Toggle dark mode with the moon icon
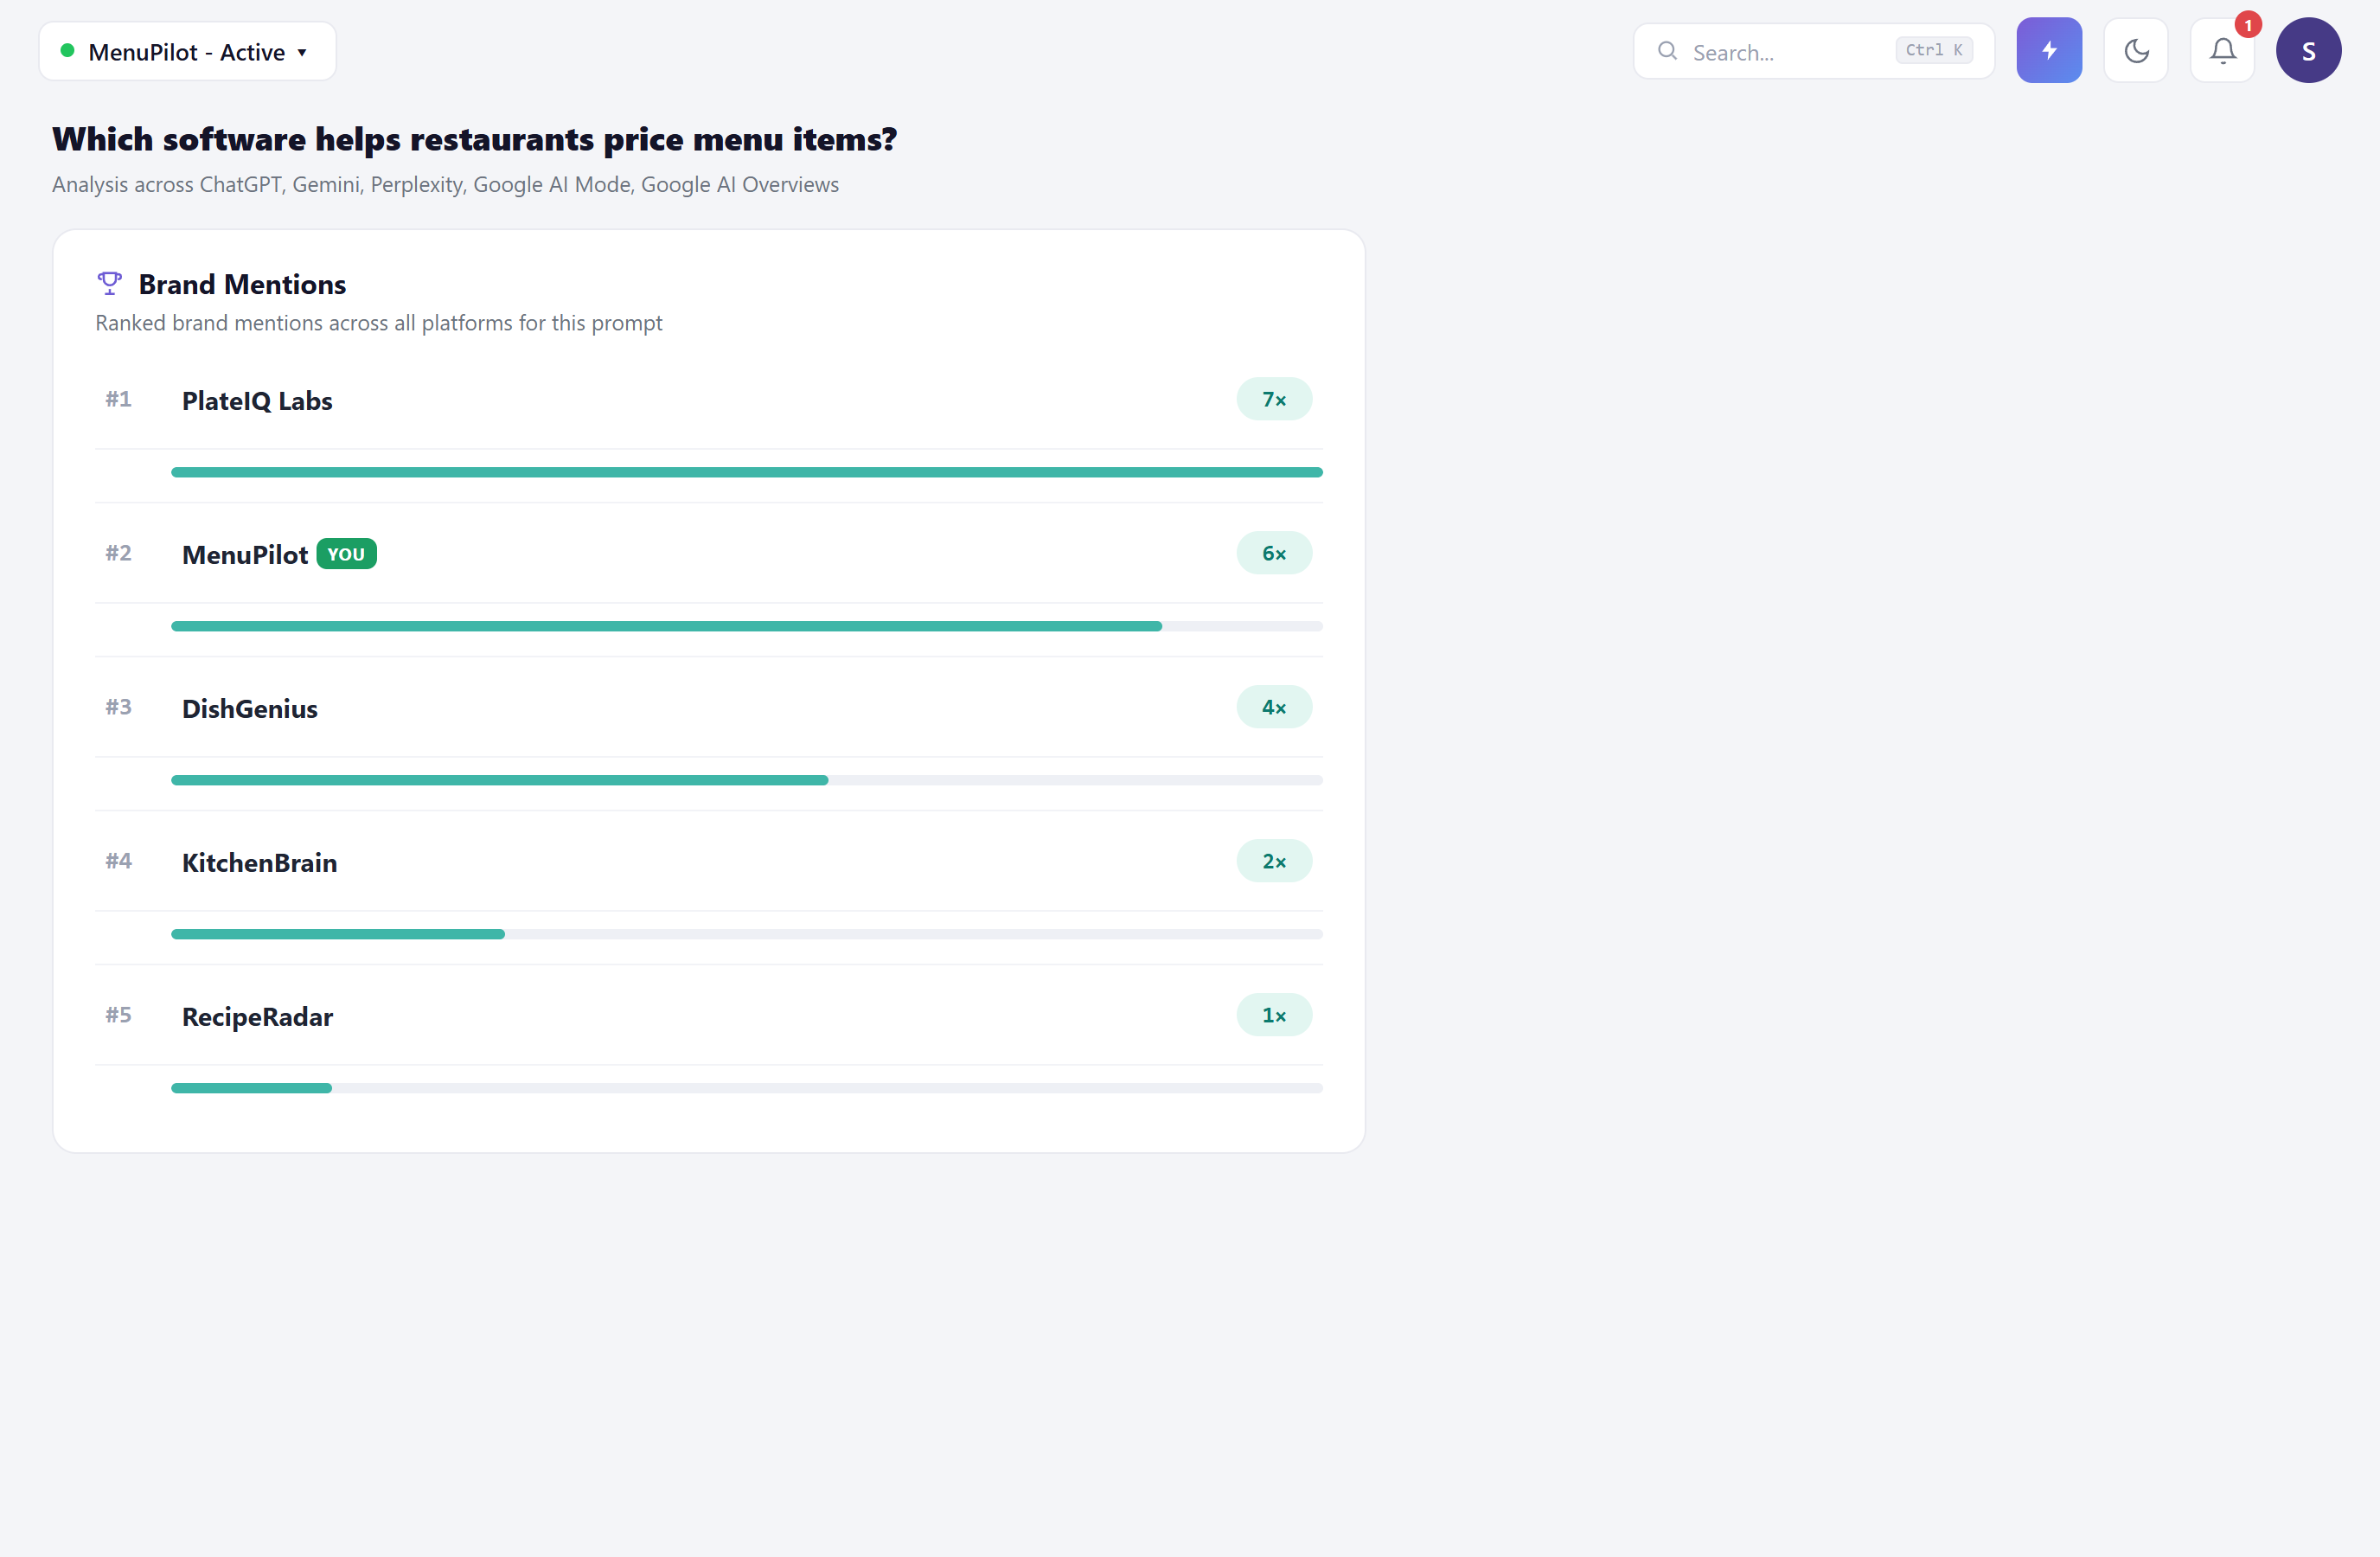The image size is (2380, 1557). (x=2136, y=50)
